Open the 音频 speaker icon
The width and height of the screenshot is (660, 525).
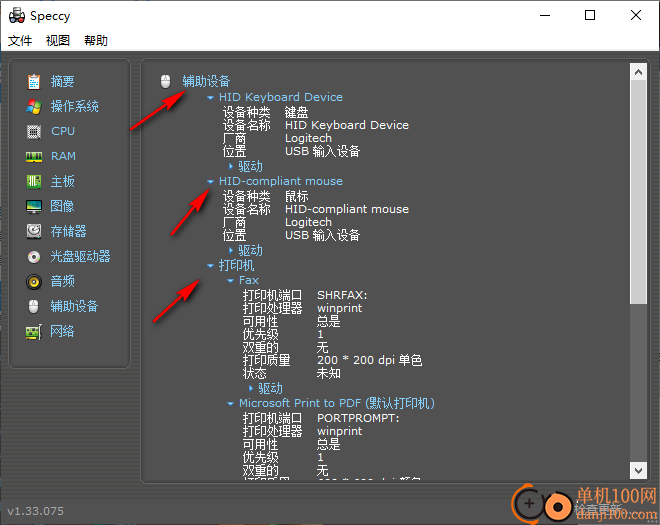(x=34, y=282)
